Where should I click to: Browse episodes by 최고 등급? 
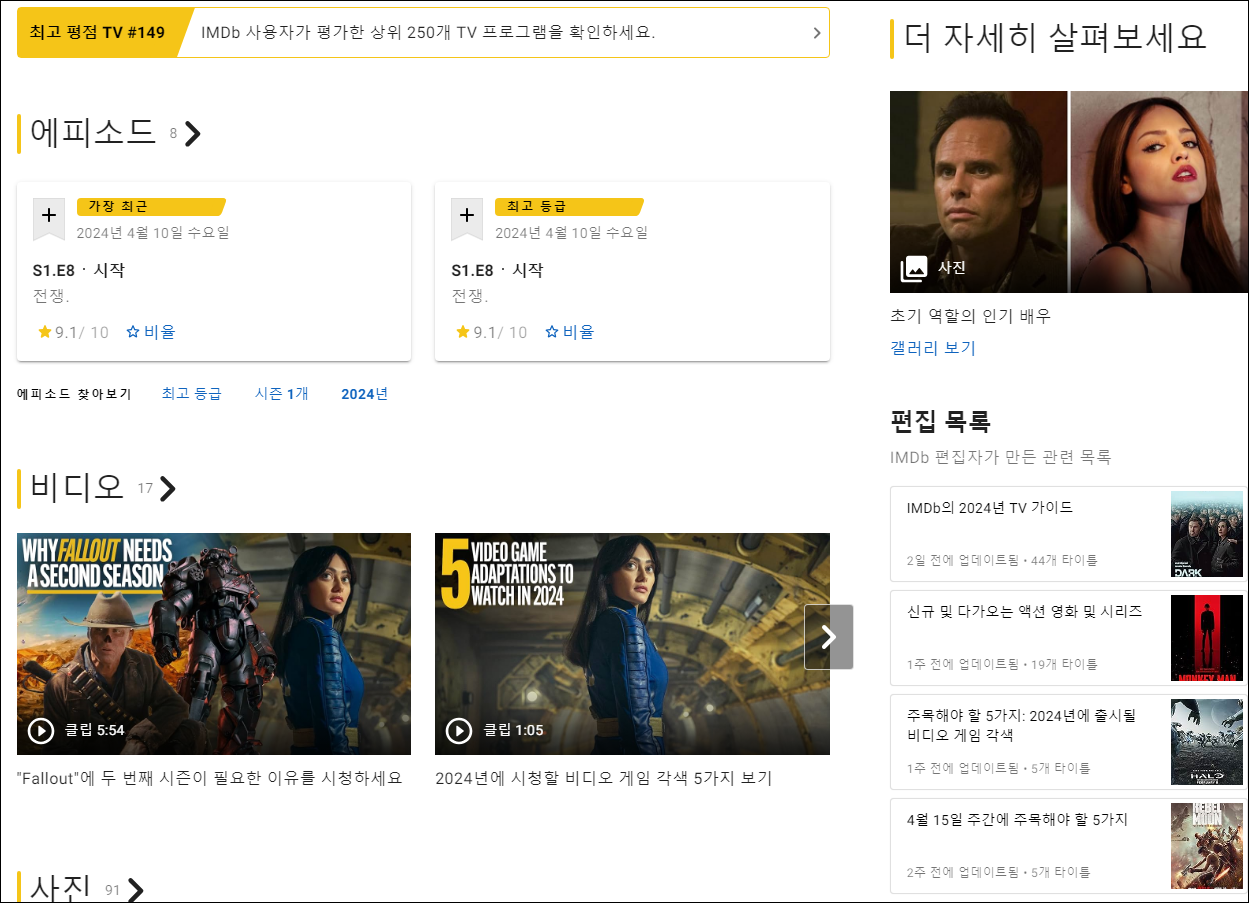pos(192,394)
